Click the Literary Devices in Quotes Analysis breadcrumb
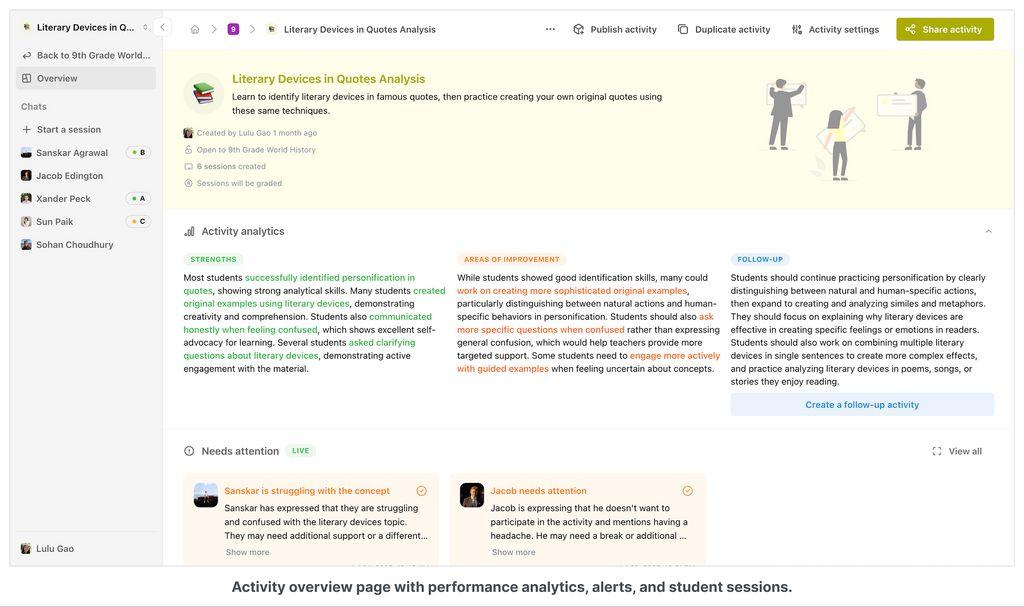 360,29
